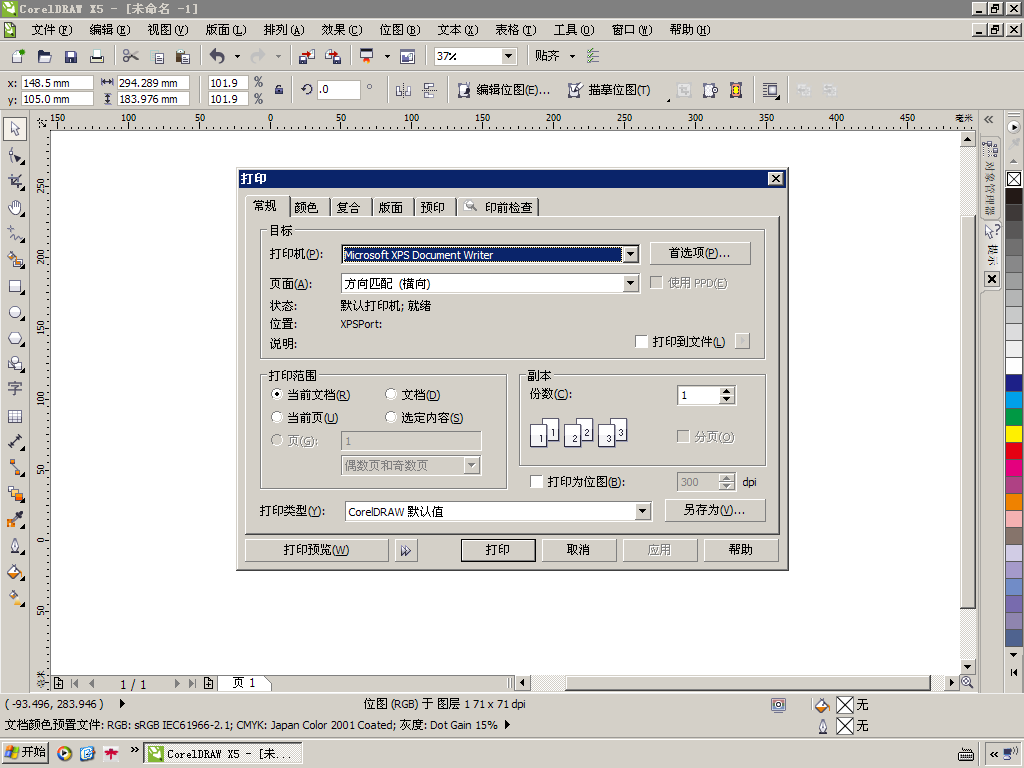Click the 帮助 button in dialog
Screen dimensions: 1024x768
(x=741, y=550)
